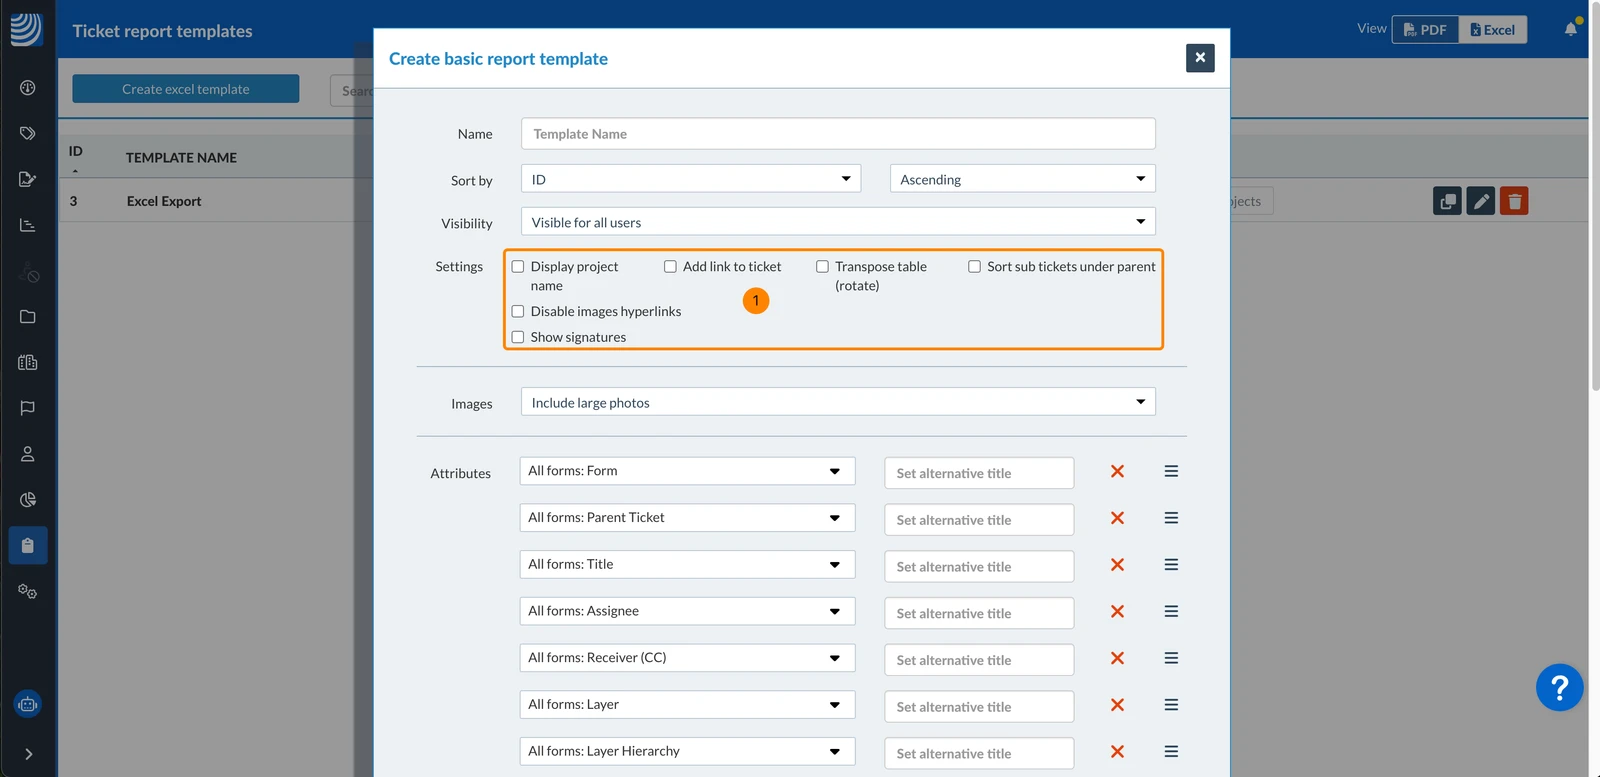Viewport: 1600px width, 777px height.
Task: Remove the All forms: Form attribute row
Action: [x=1117, y=471]
